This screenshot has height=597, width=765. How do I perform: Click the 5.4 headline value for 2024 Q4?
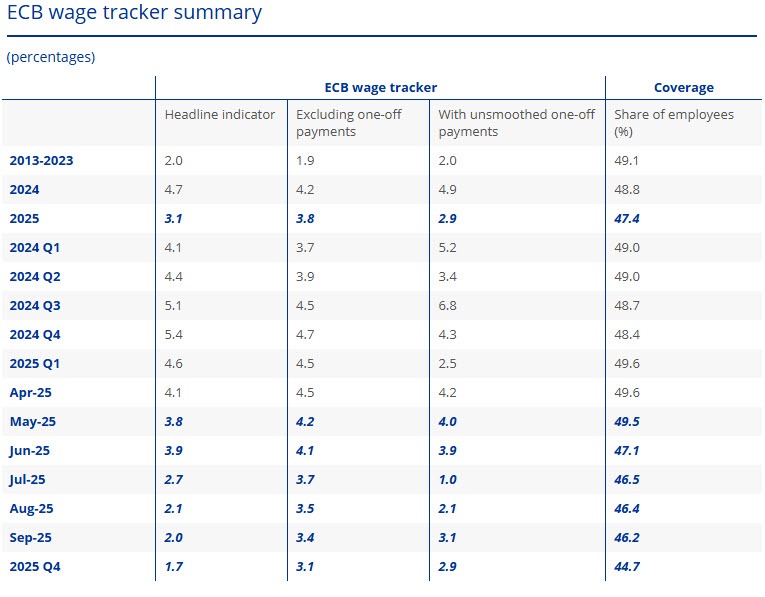pyautogui.click(x=174, y=334)
